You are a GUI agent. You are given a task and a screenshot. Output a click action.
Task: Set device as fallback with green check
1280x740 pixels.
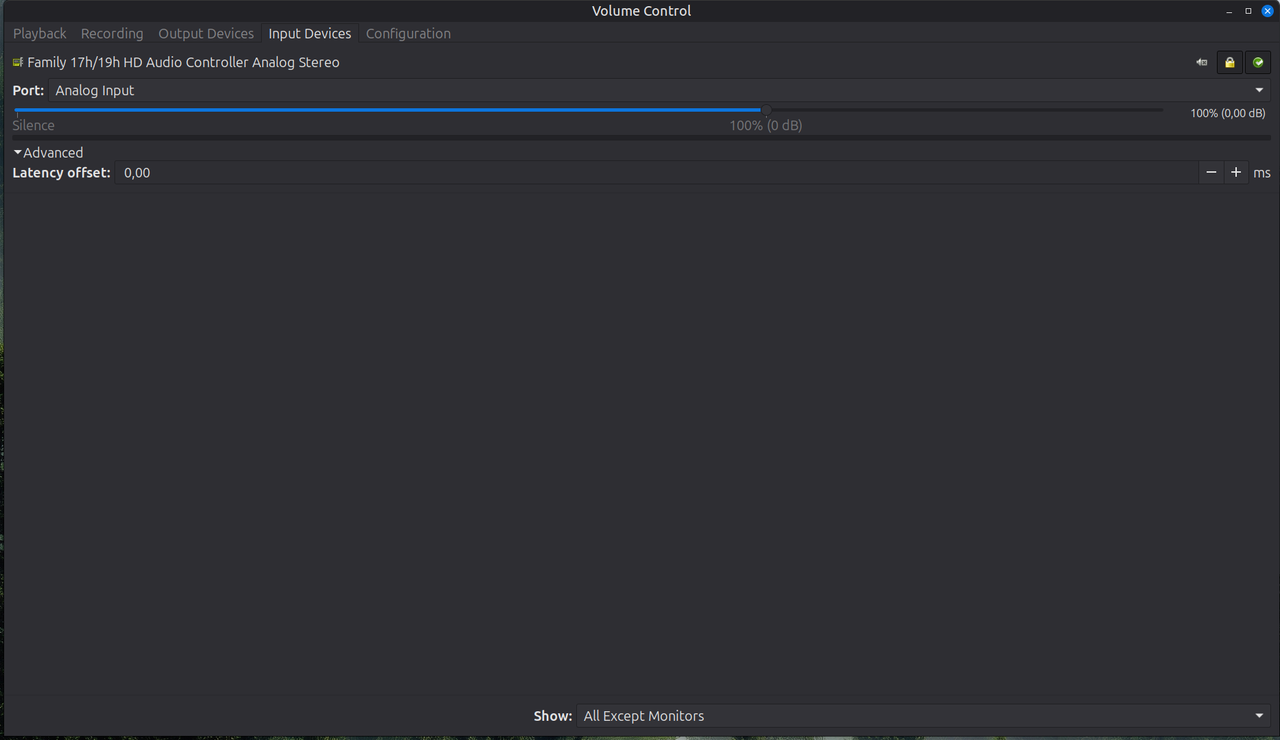pos(1258,62)
